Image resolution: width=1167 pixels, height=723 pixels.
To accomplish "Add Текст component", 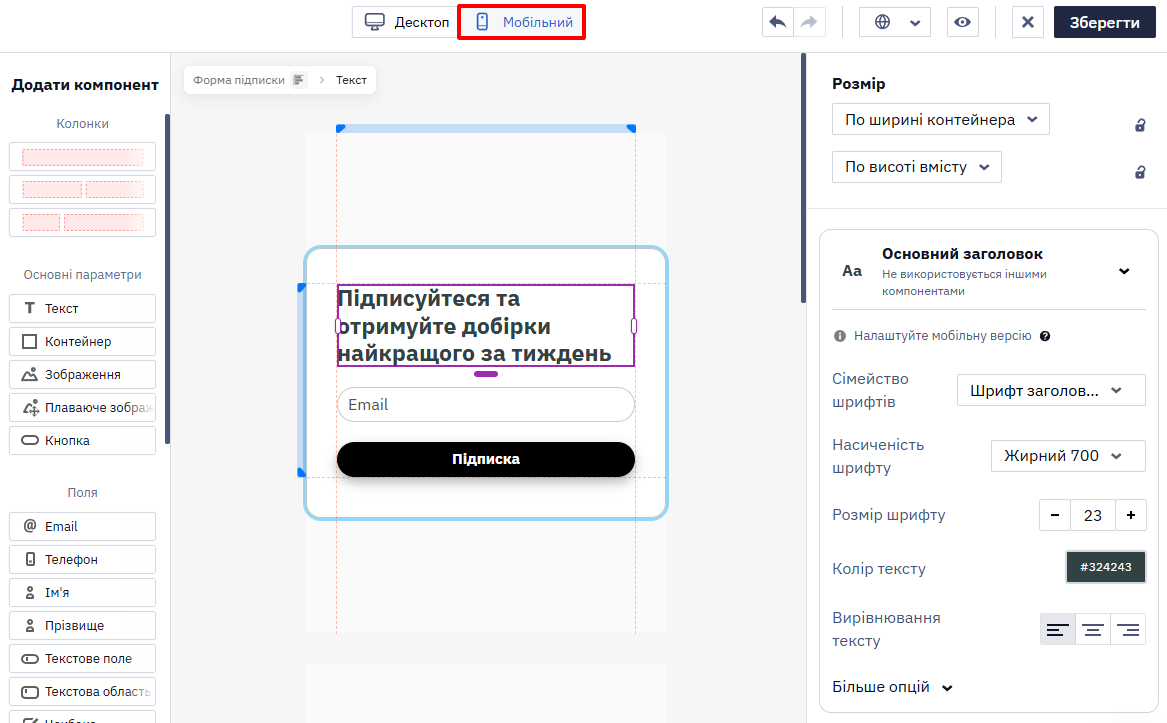I will (83, 308).
